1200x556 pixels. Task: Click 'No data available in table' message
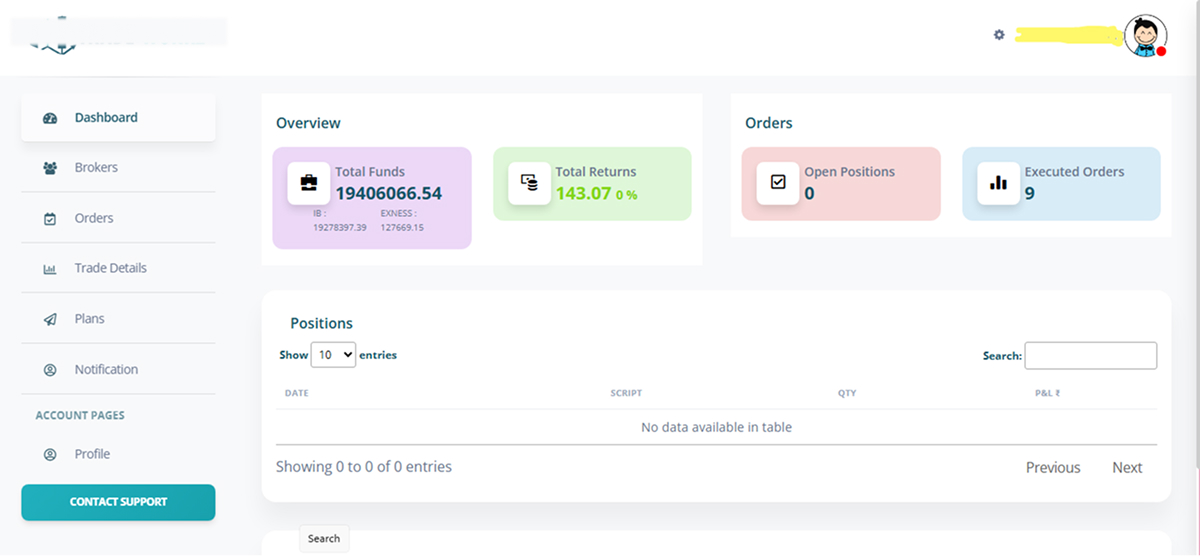(716, 427)
